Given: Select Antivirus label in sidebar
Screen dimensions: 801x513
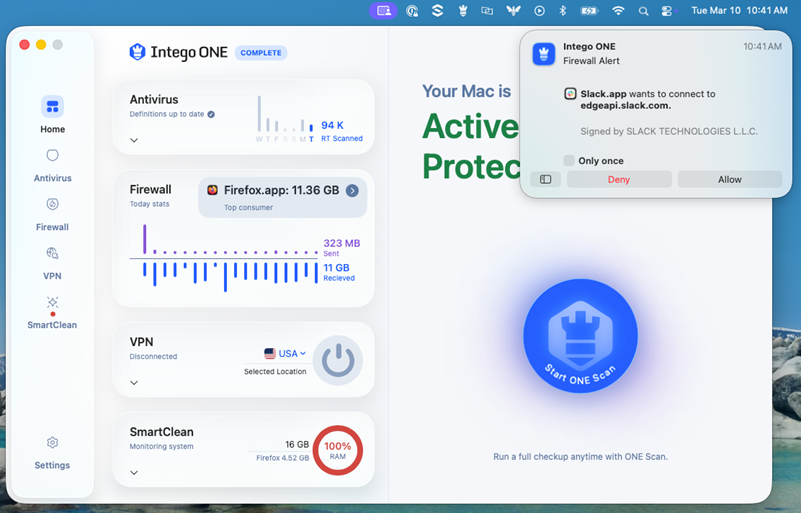Looking at the screenshot, I should pos(53,178).
